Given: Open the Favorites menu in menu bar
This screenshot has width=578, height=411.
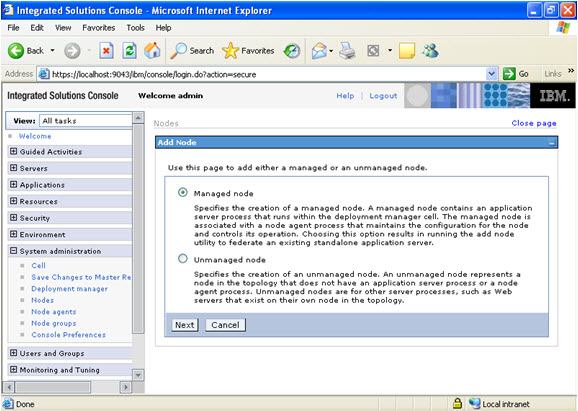Looking at the screenshot, I should pyautogui.click(x=98, y=28).
